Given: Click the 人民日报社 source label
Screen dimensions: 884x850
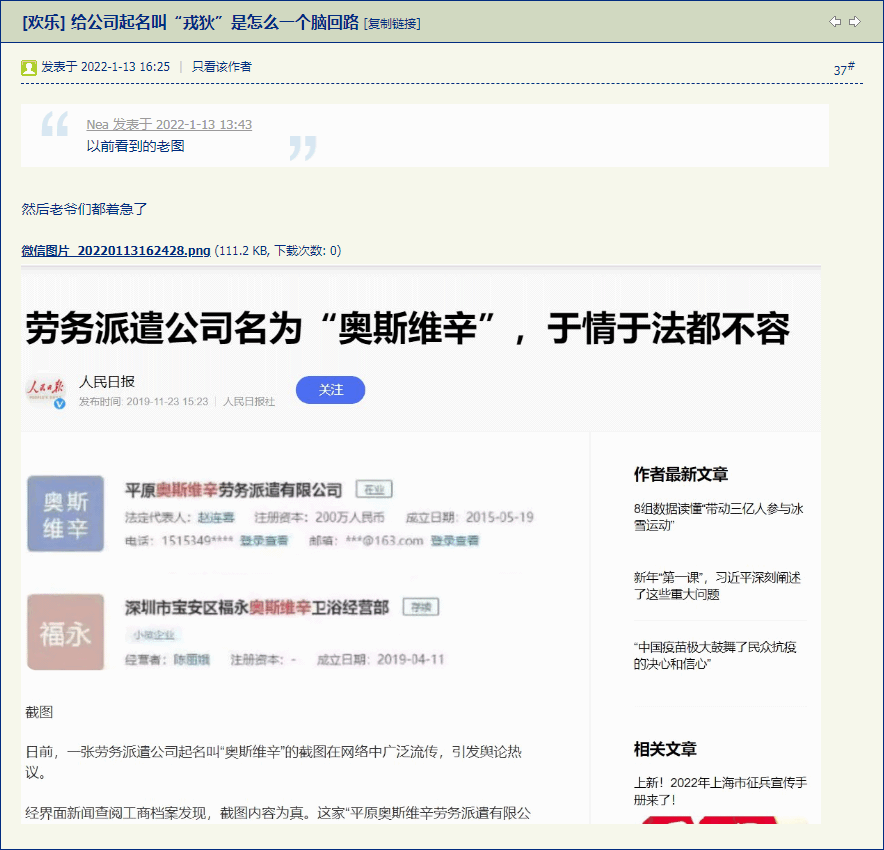Looking at the screenshot, I should 249,401.
